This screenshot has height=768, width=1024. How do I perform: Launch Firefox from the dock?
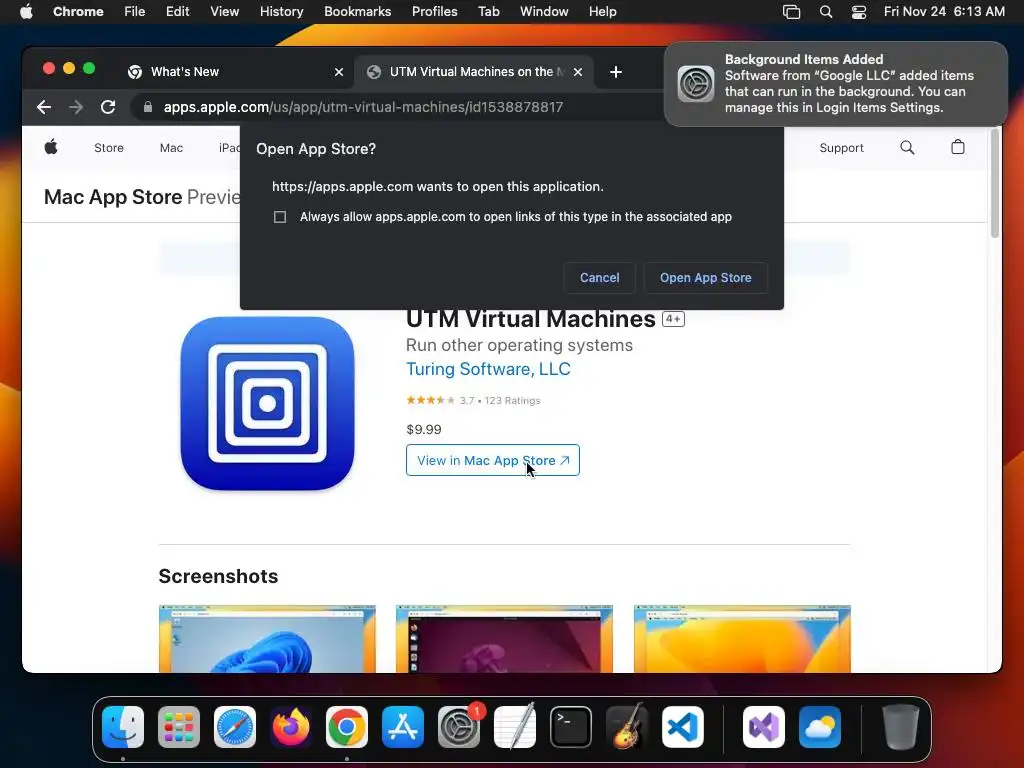pos(291,727)
